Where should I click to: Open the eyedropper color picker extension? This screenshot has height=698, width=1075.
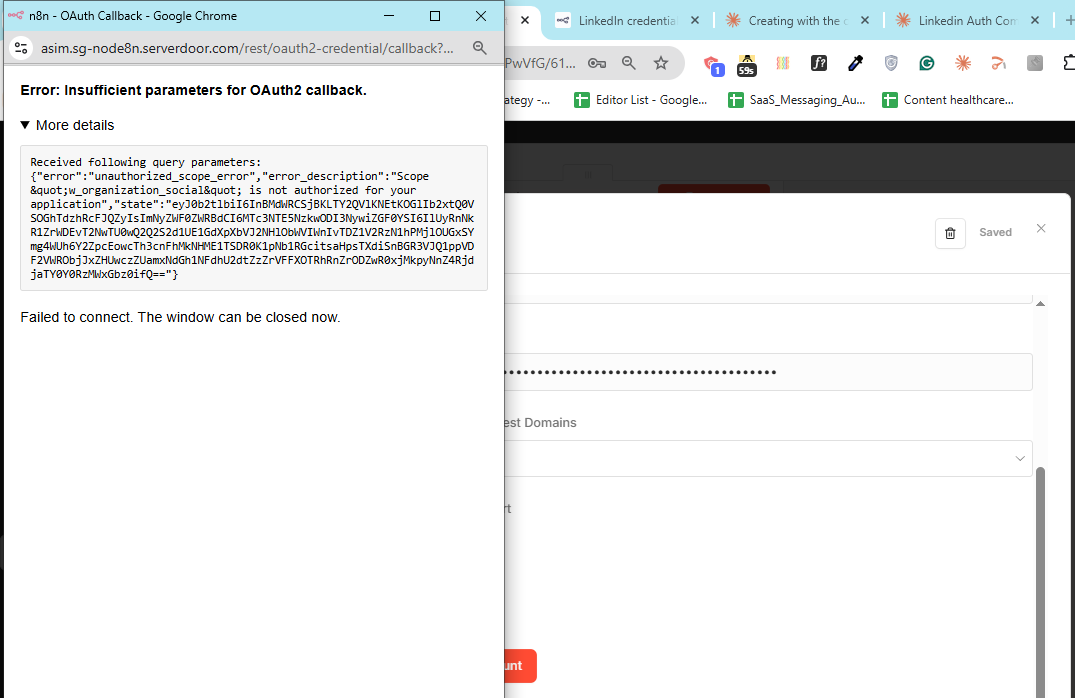pos(856,63)
